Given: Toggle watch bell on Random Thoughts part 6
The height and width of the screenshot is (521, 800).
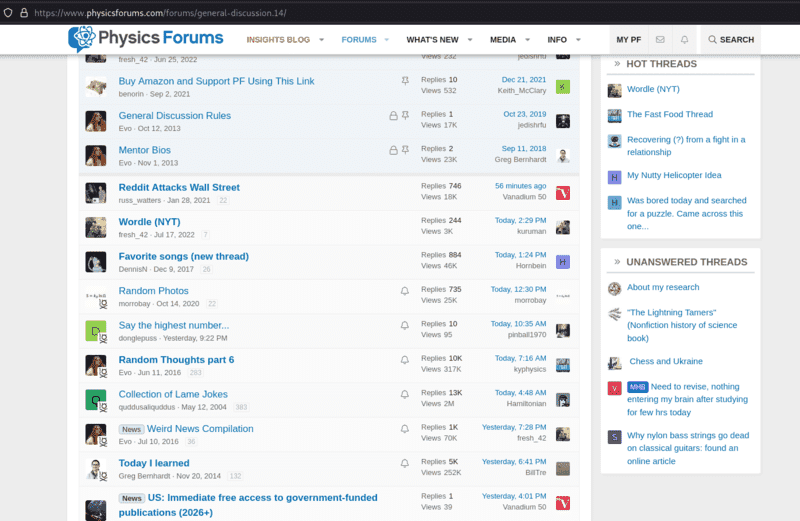Looking at the screenshot, I should 405,360.
